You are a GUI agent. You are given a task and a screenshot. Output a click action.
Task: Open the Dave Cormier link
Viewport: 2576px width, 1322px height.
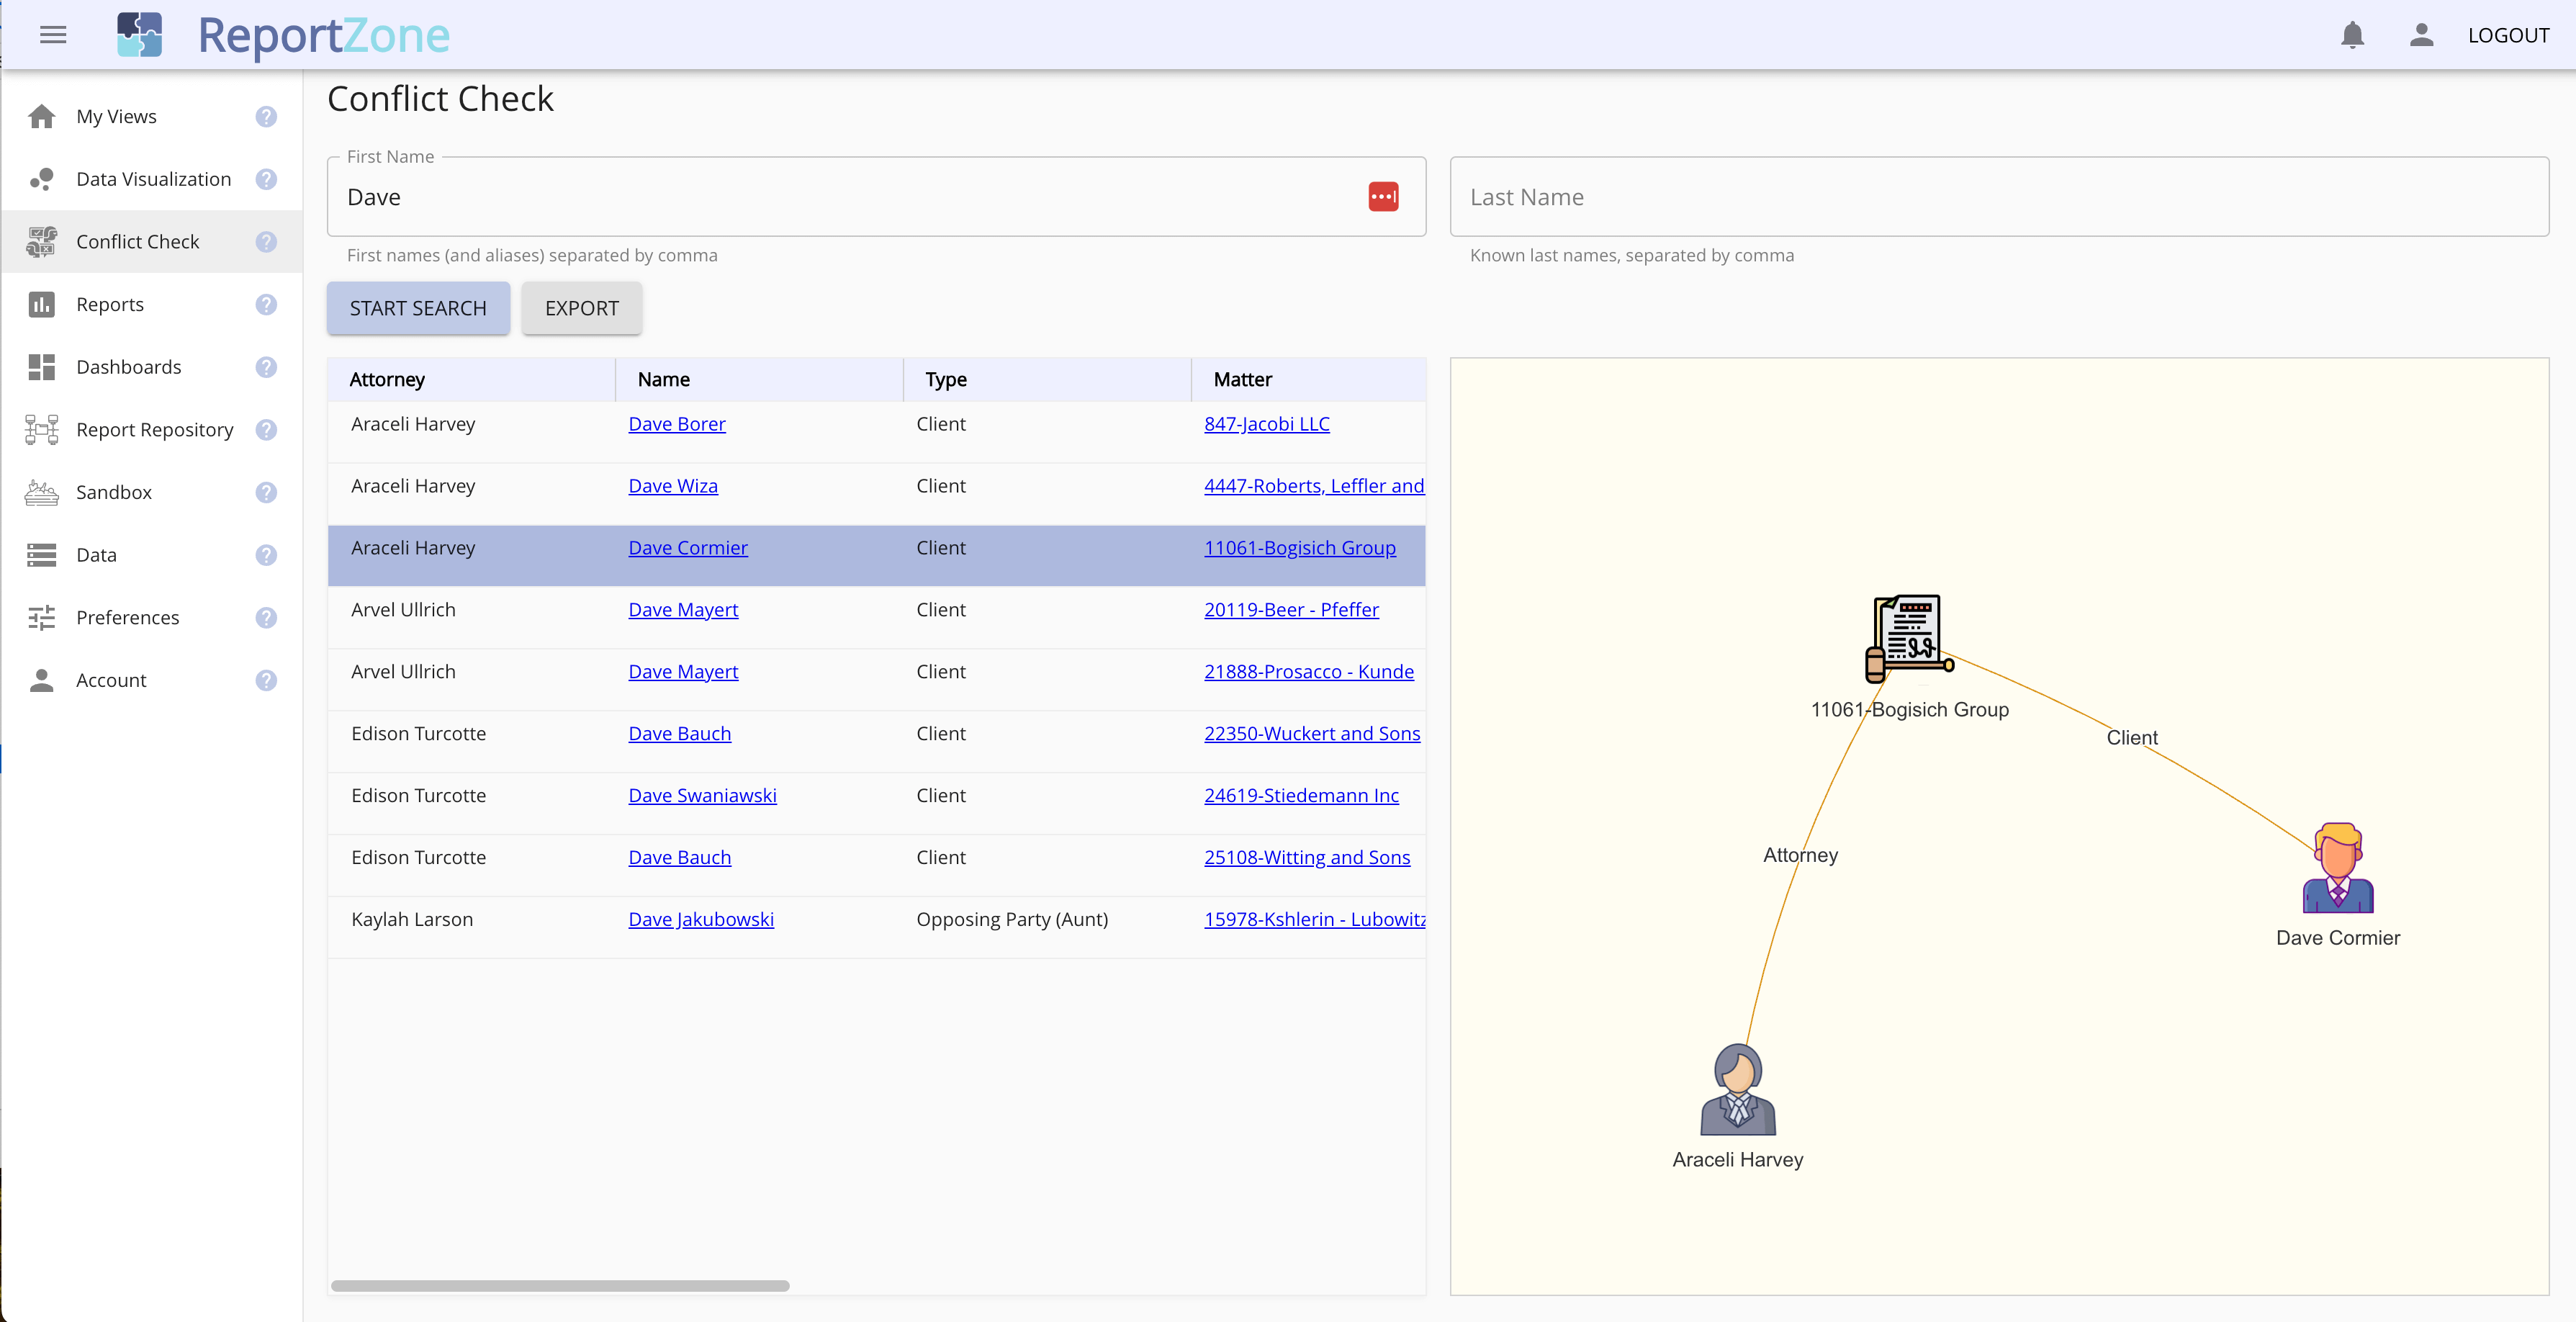pyautogui.click(x=688, y=548)
